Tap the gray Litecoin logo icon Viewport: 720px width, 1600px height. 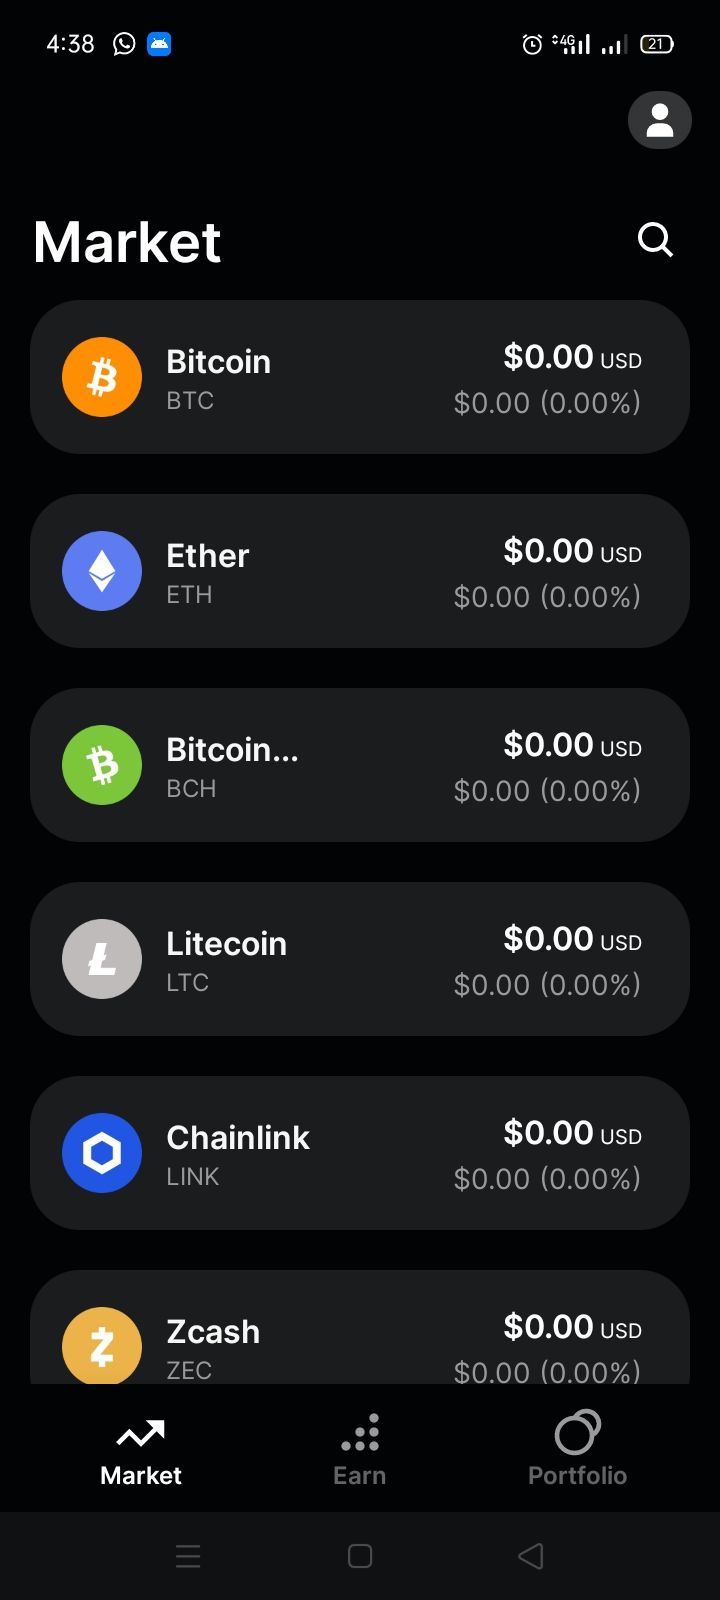click(102, 959)
